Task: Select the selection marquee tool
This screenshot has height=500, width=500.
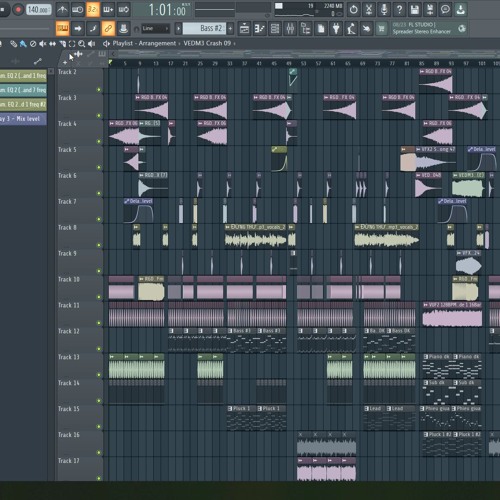Action: pos(72,44)
